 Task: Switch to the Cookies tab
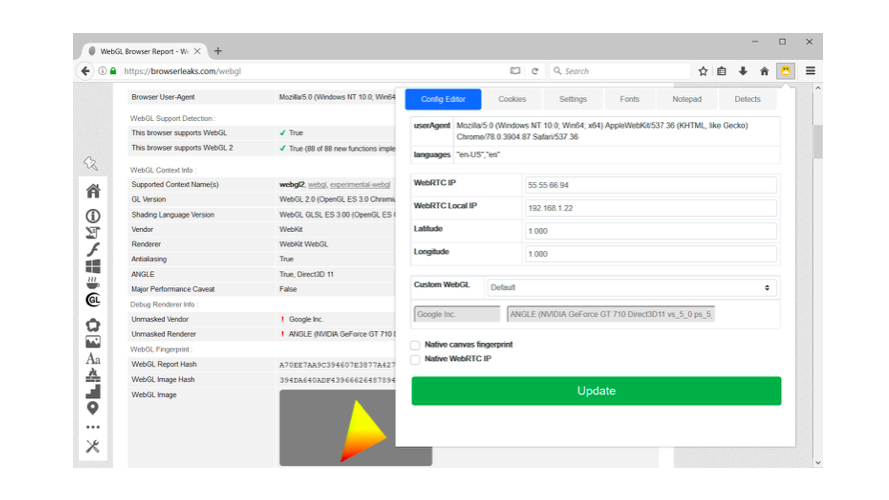coord(512,99)
